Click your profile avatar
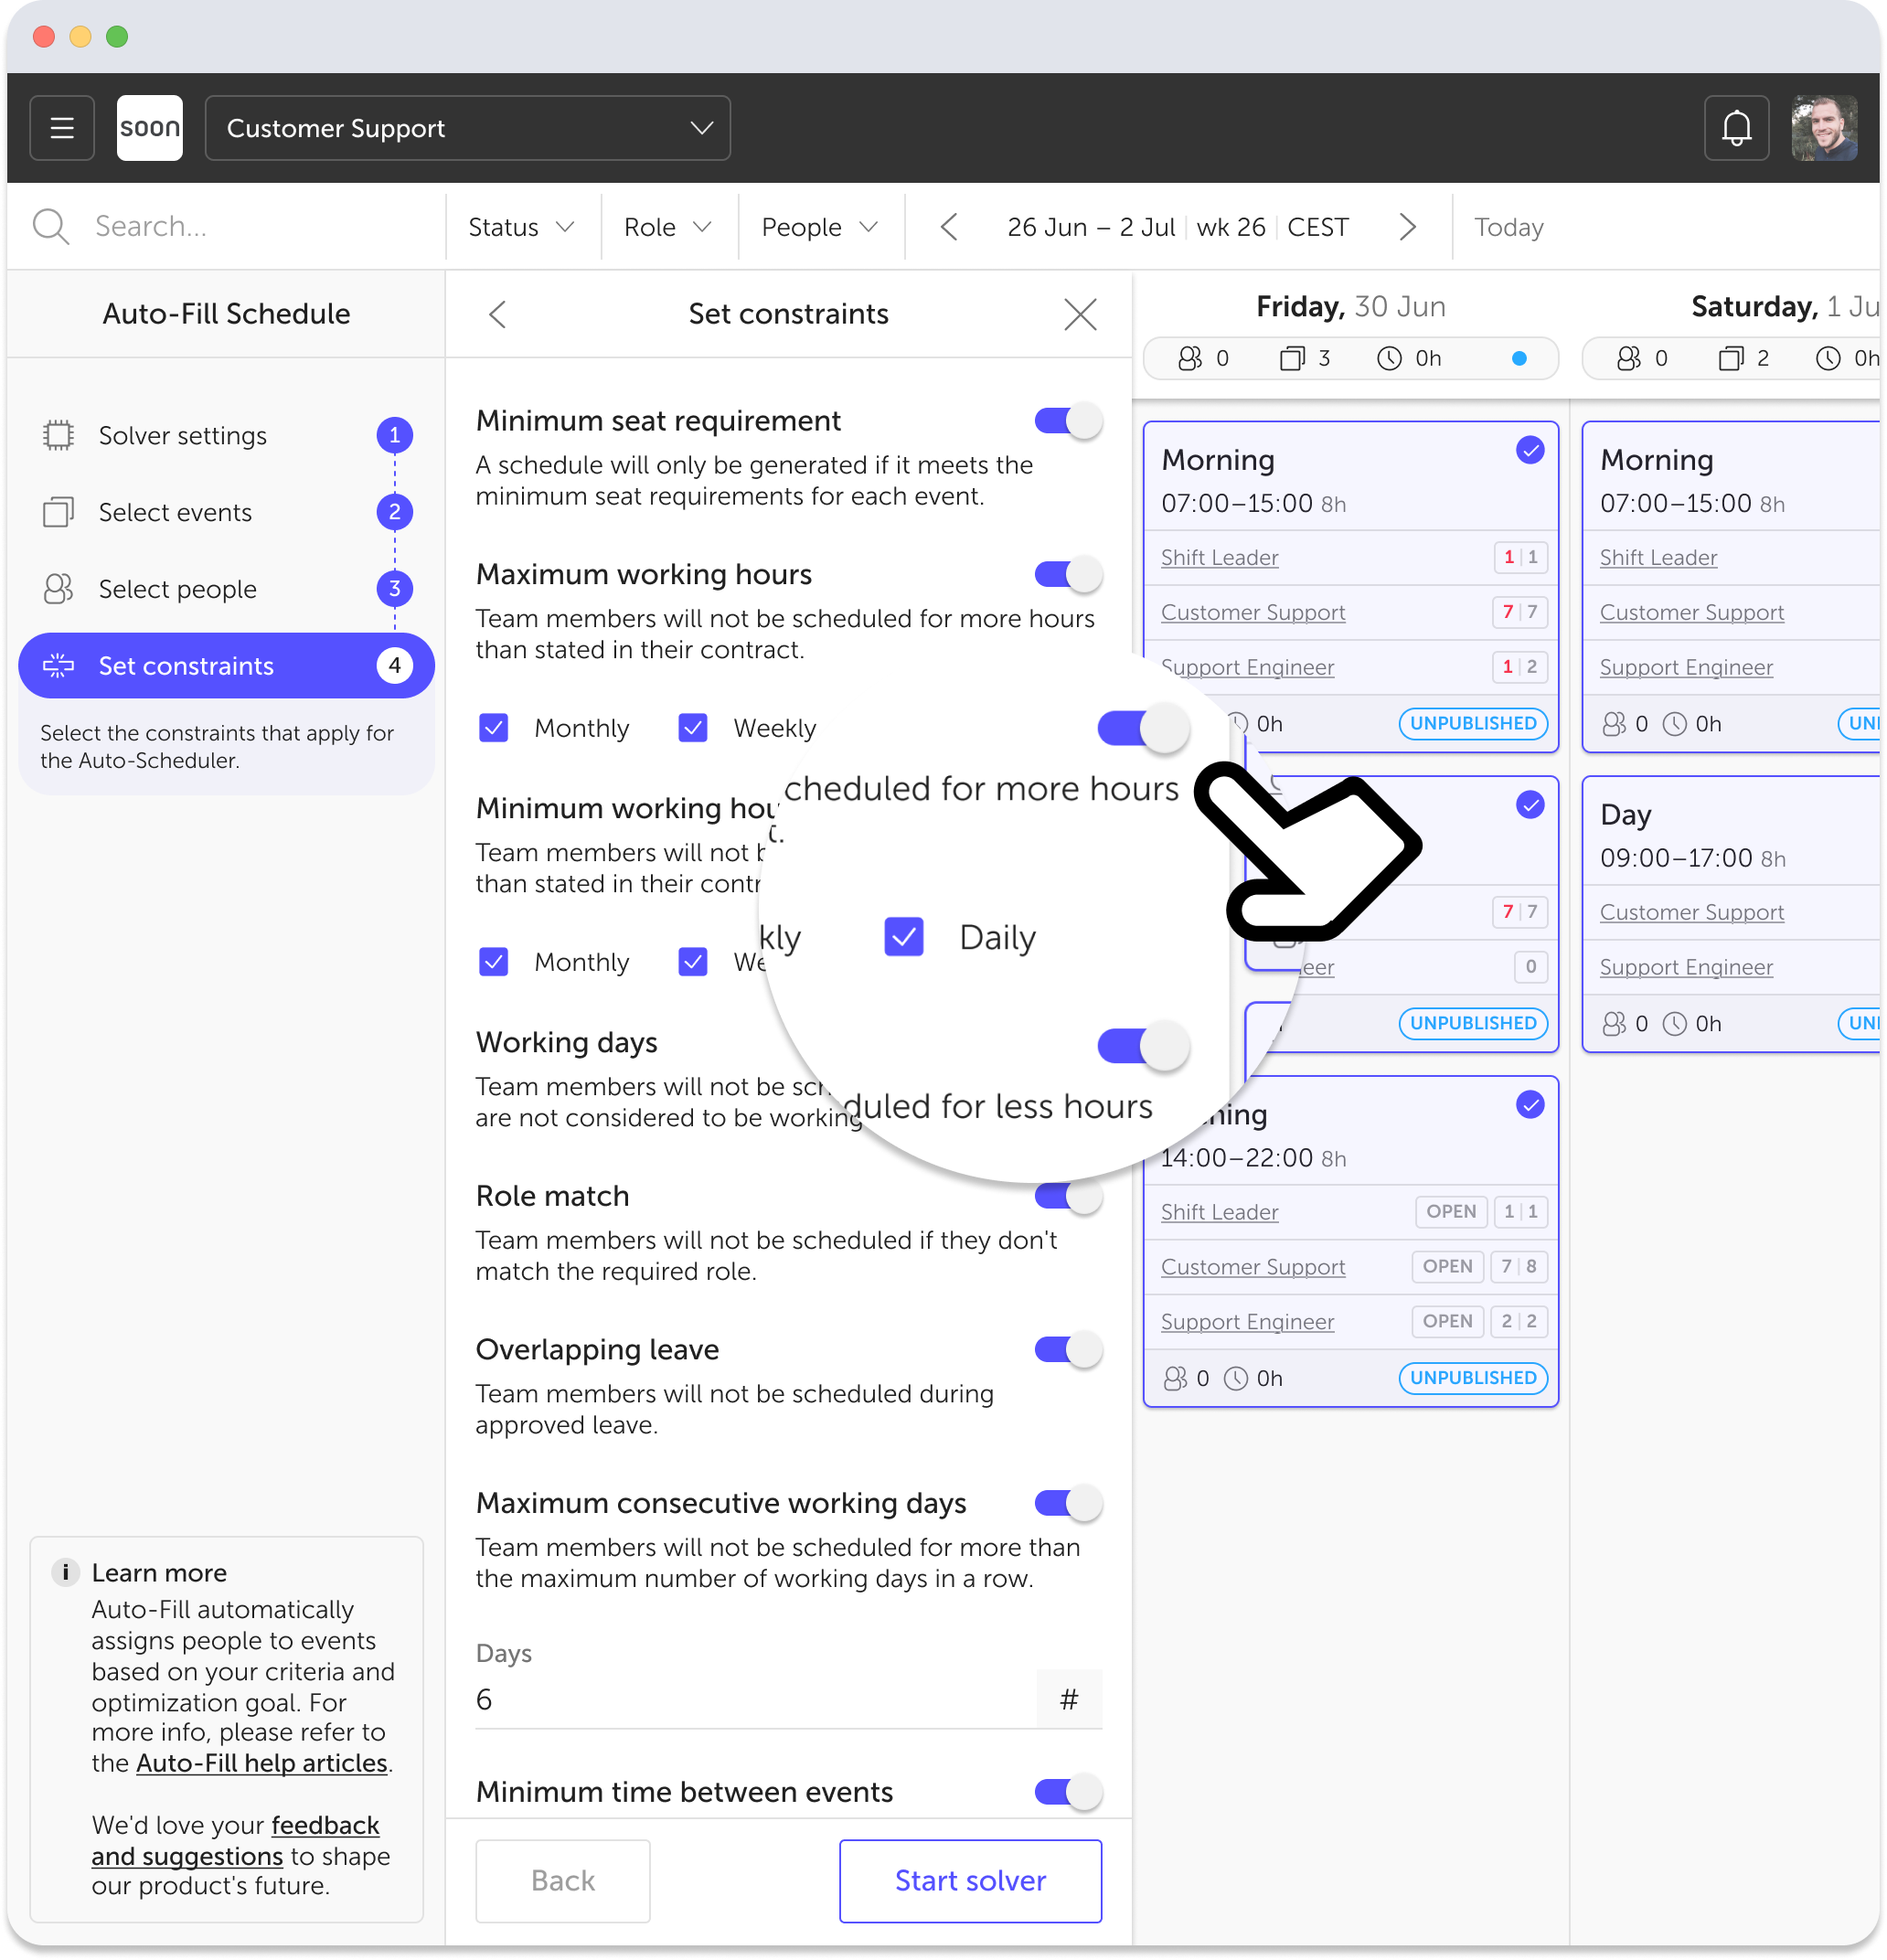 (x=1824, y=128)
